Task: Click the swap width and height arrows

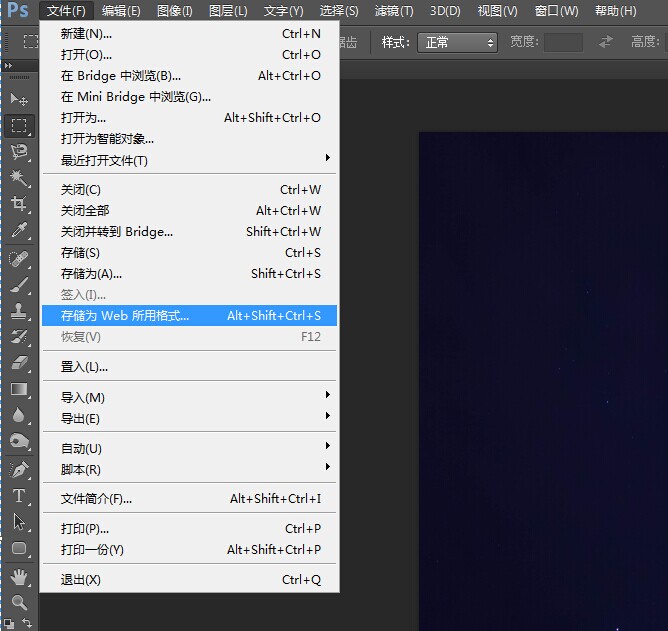Action: [606, 42]
